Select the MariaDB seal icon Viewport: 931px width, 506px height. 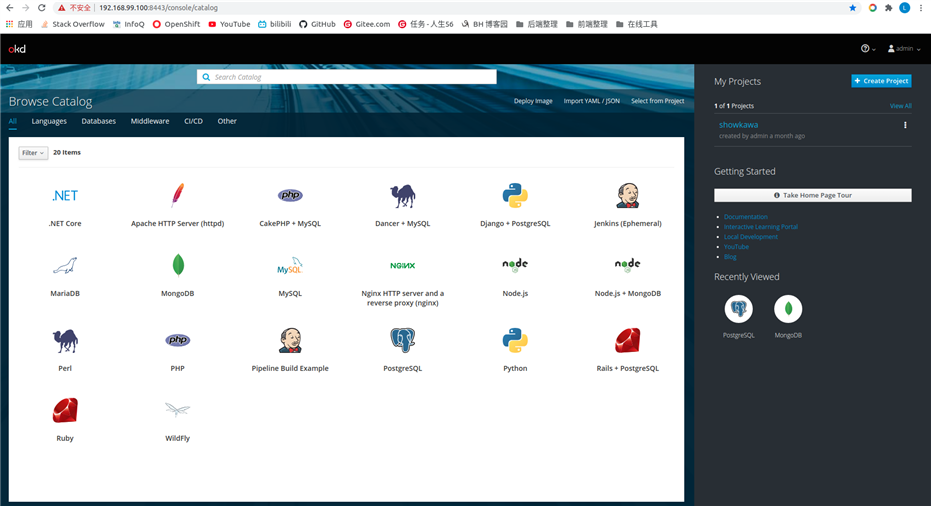pyautogui.click(x=65, y=265)
